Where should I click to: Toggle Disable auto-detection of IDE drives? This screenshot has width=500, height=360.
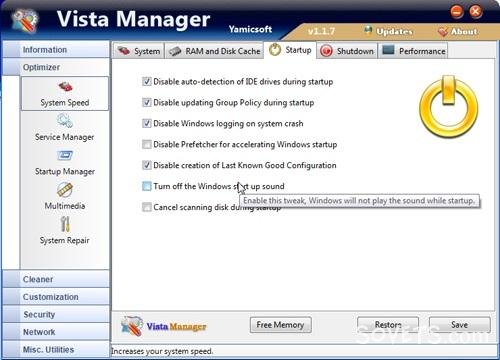(147, 81)
